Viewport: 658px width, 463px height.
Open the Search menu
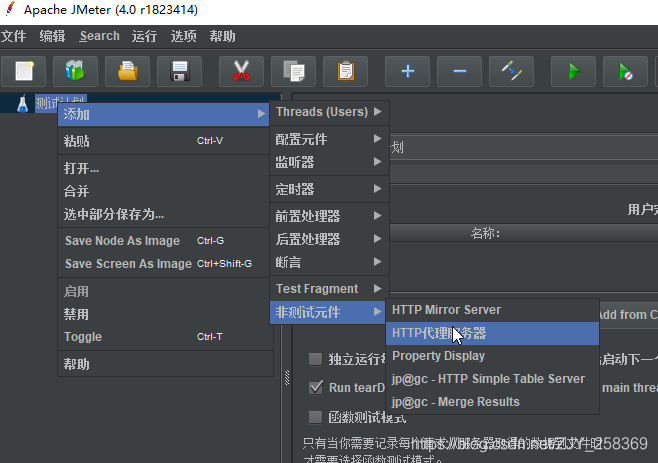click(x=100, y=36)
